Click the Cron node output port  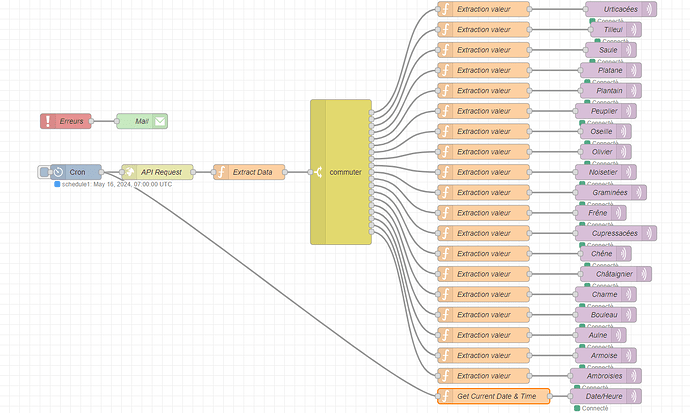[x=101, y=172]
